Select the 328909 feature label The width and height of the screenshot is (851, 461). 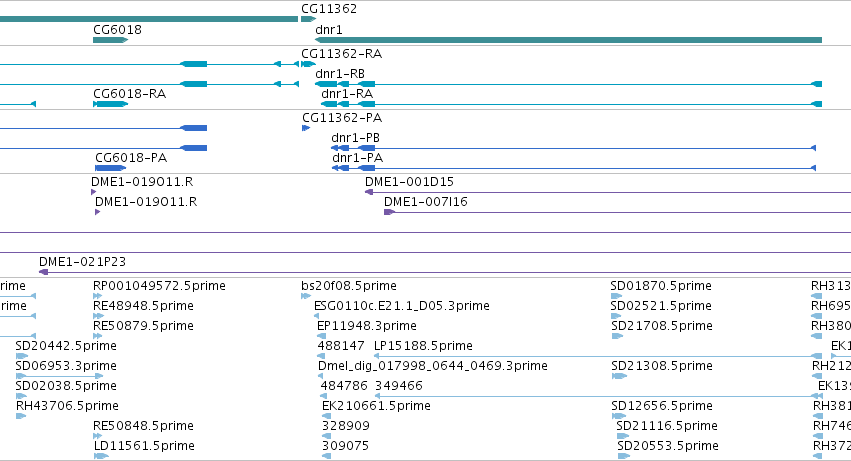point(346,426)
